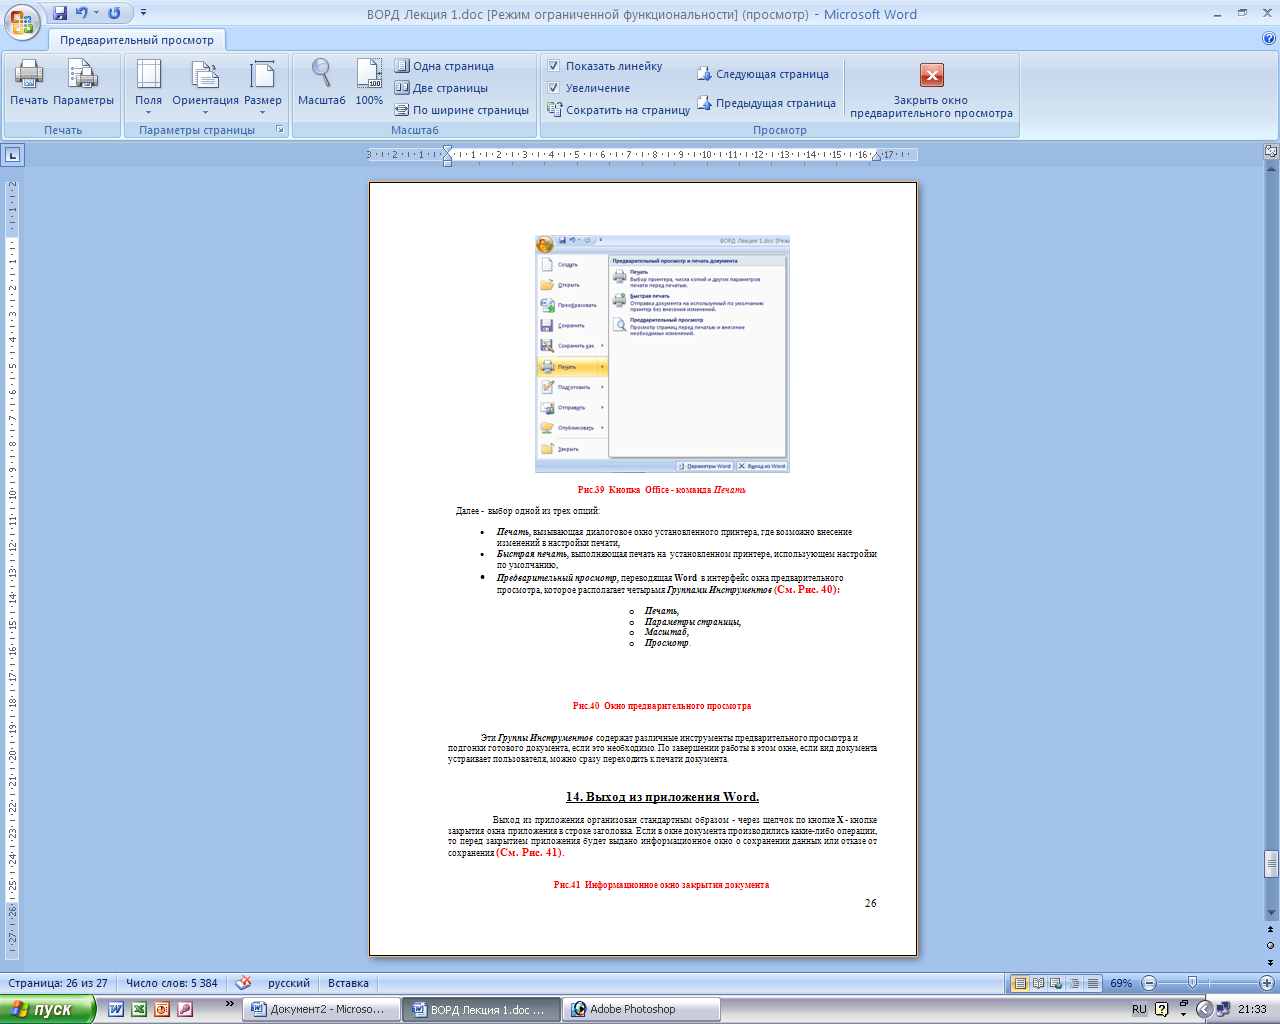Viewport: 1280px width, 1024px height.
Task: Click the 69% zoom level button
Action: (x=1121, y=983)
